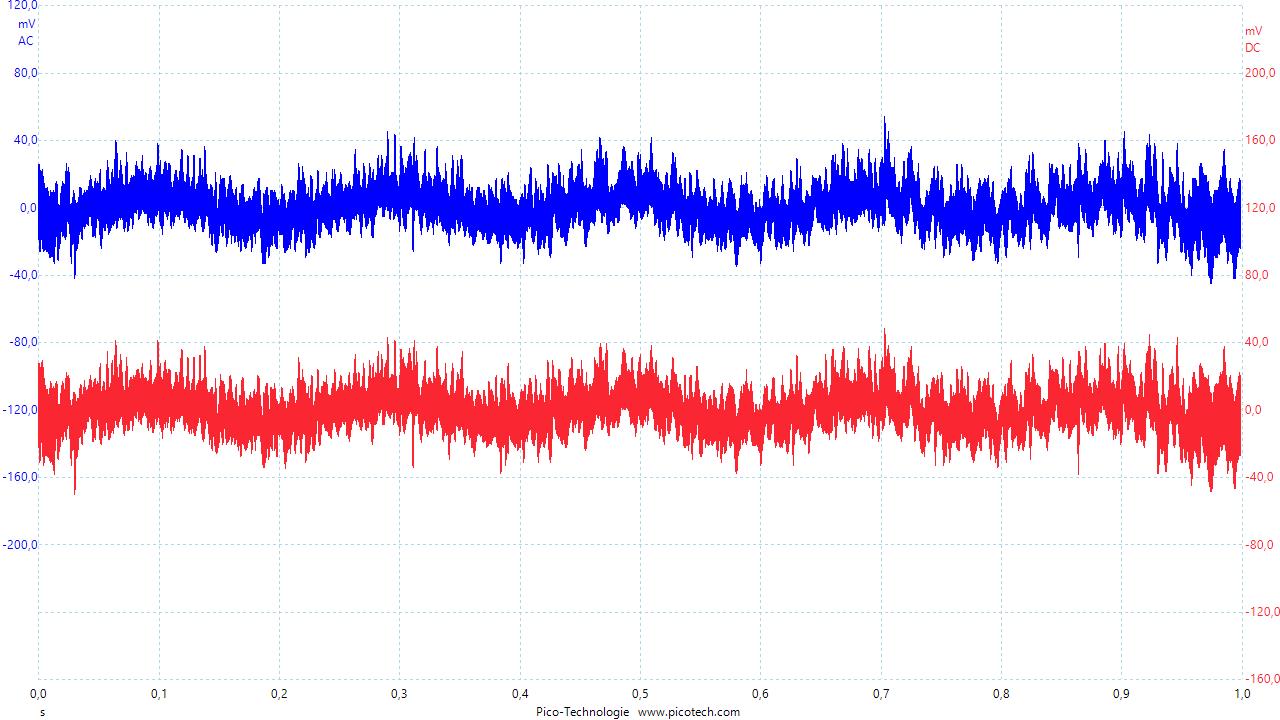Select the blue -80,0 left-axis label
This screenshot has height=720, width=1280.
[x=23, y=342]
